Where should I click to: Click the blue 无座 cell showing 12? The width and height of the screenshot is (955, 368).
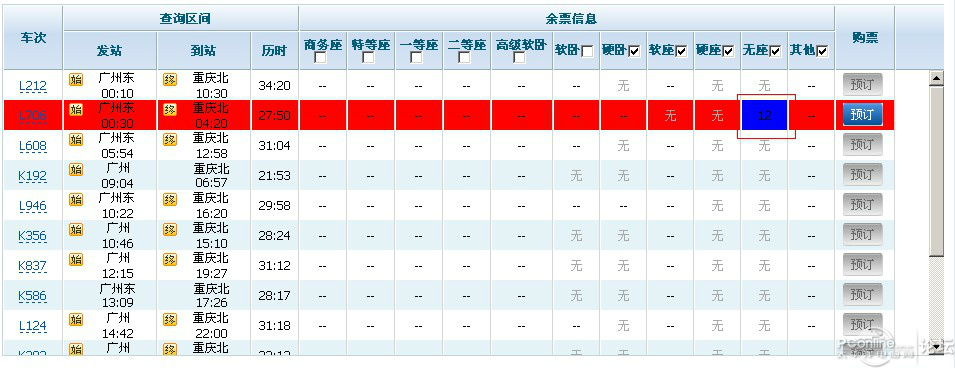point(765,115)
